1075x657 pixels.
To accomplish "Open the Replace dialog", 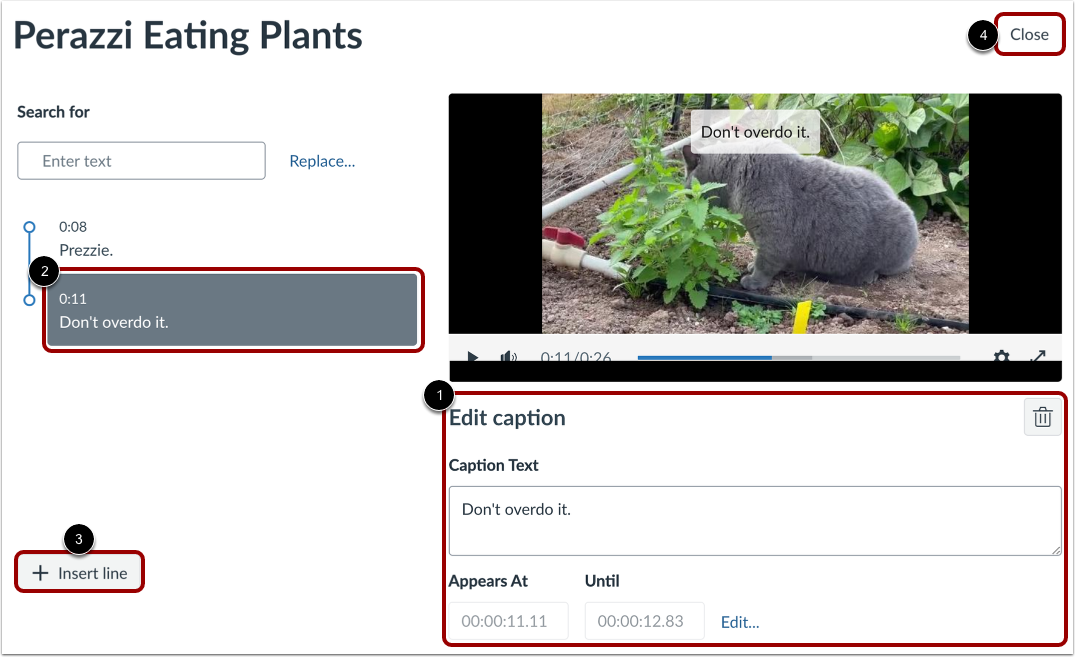I will [322, 160].
